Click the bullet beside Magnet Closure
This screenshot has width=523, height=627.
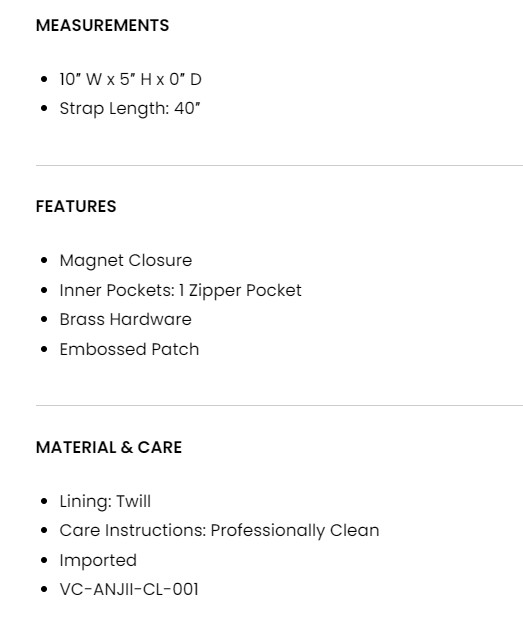44,261
